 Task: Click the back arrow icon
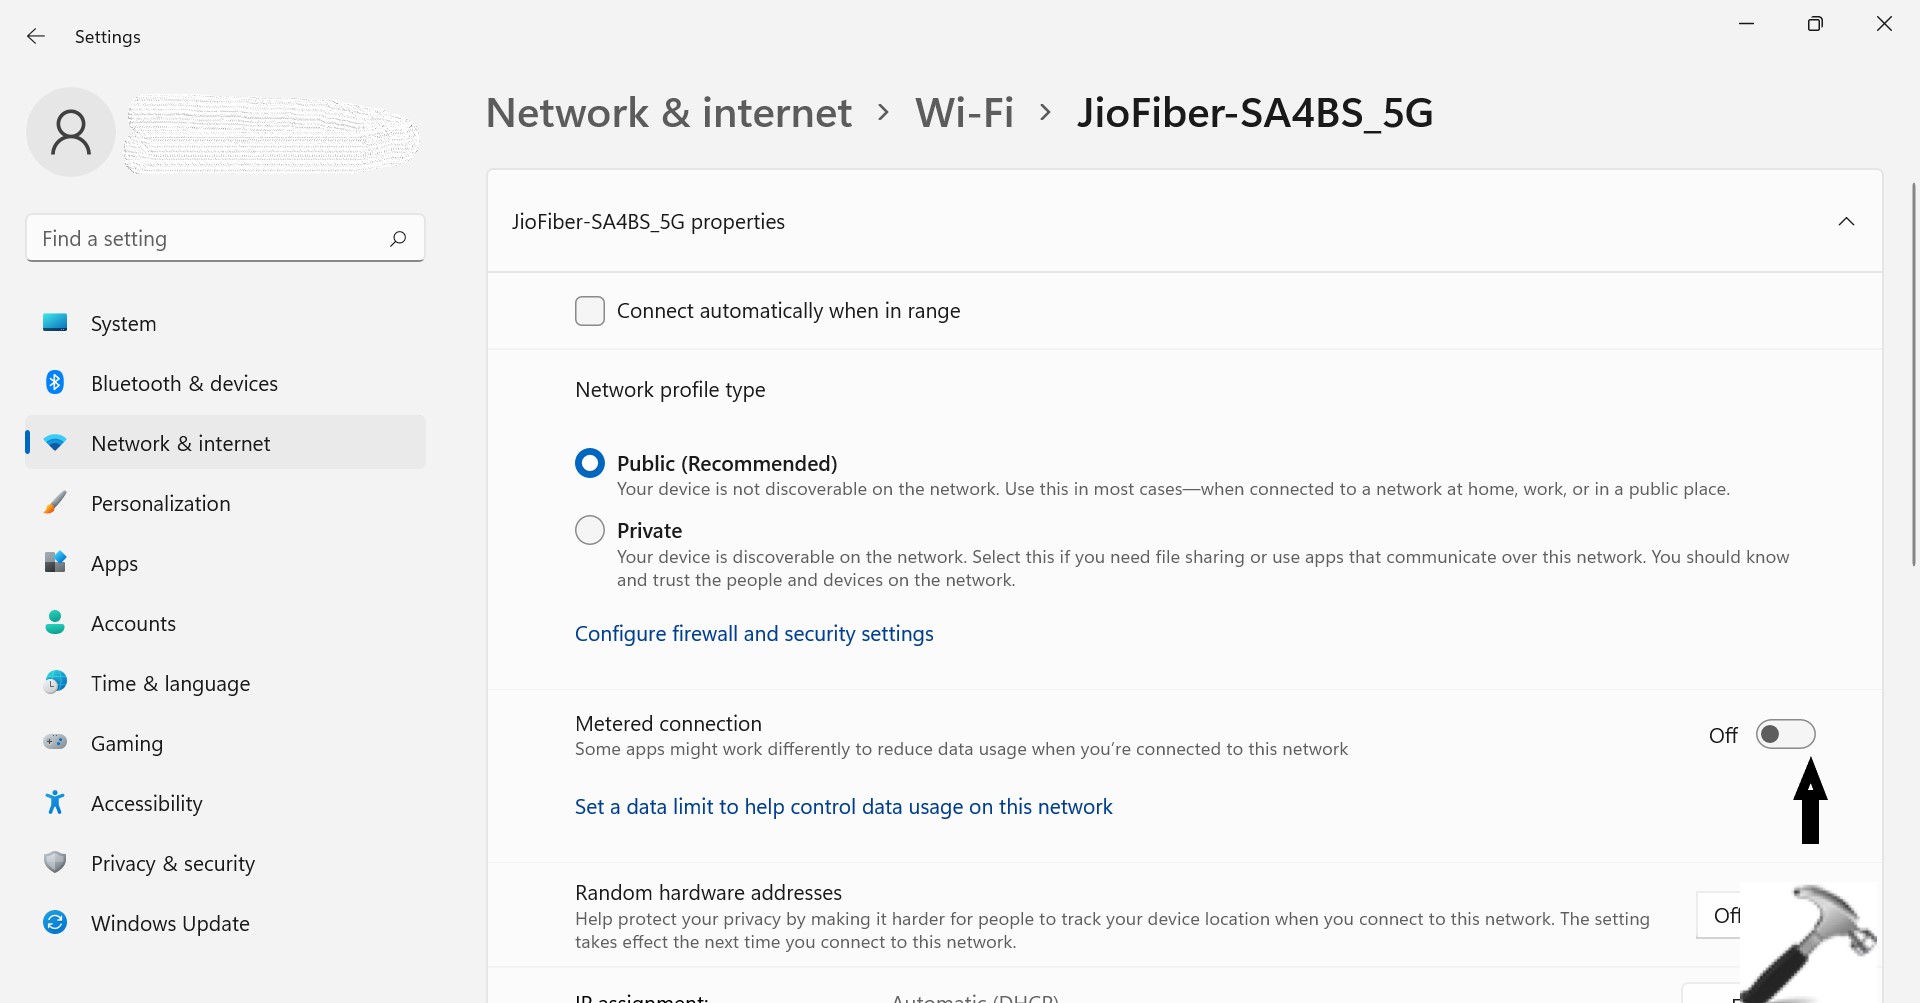click(36, 37)
